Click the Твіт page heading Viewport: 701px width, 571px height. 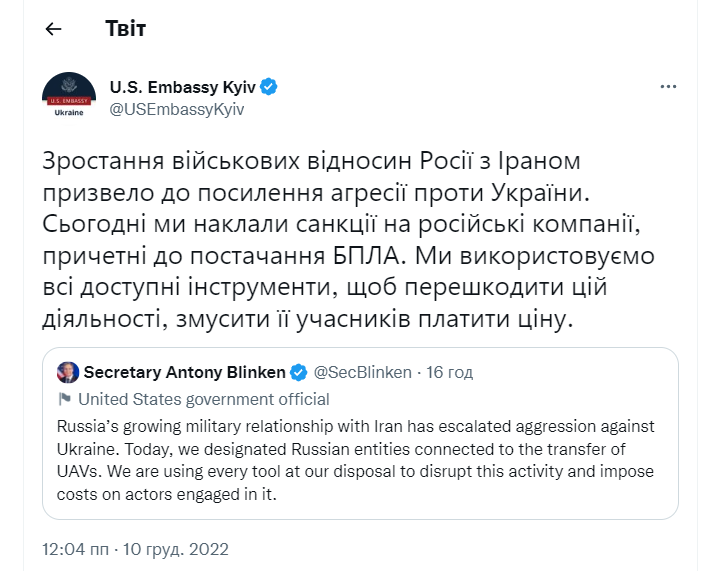coord(125,29)
